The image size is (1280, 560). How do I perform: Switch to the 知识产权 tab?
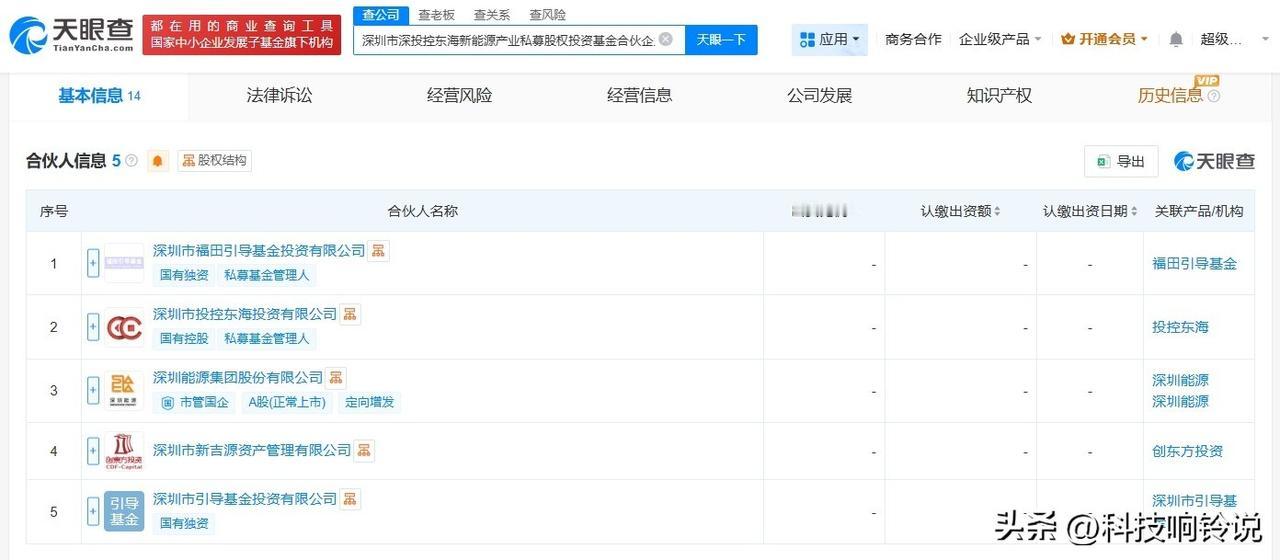pos(999,96)
